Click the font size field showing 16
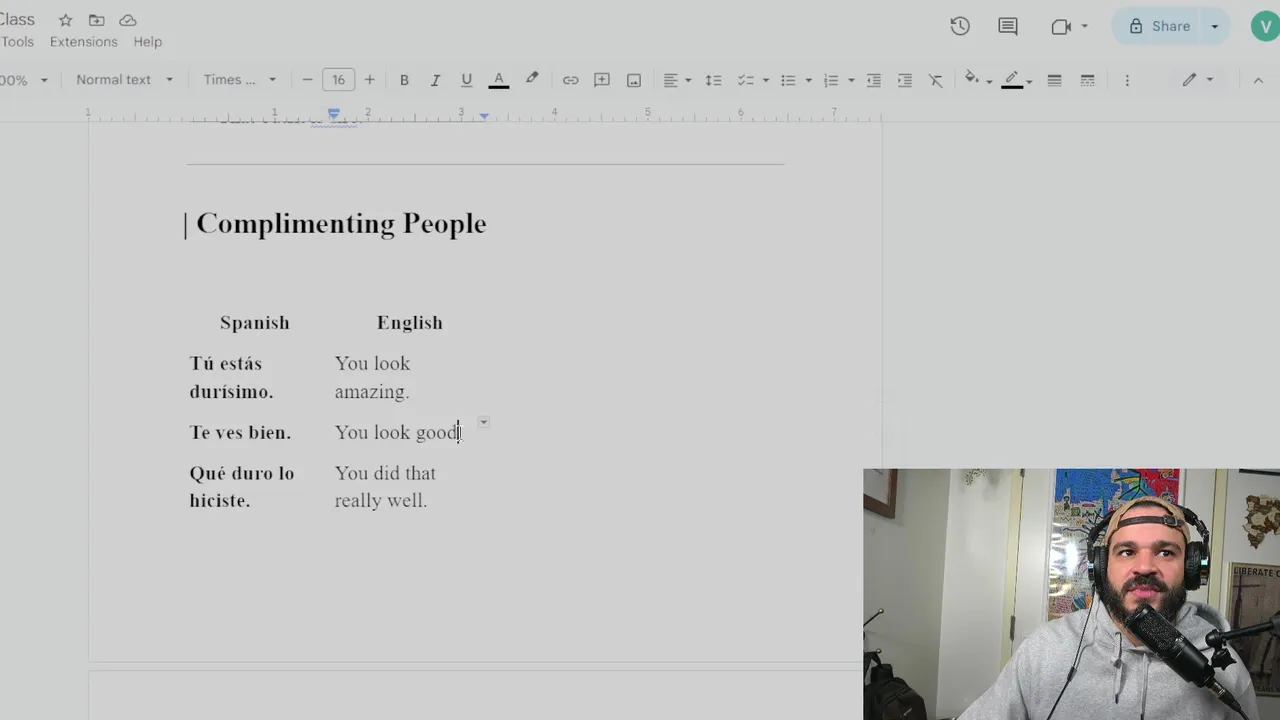 click(x=338, y=80)
